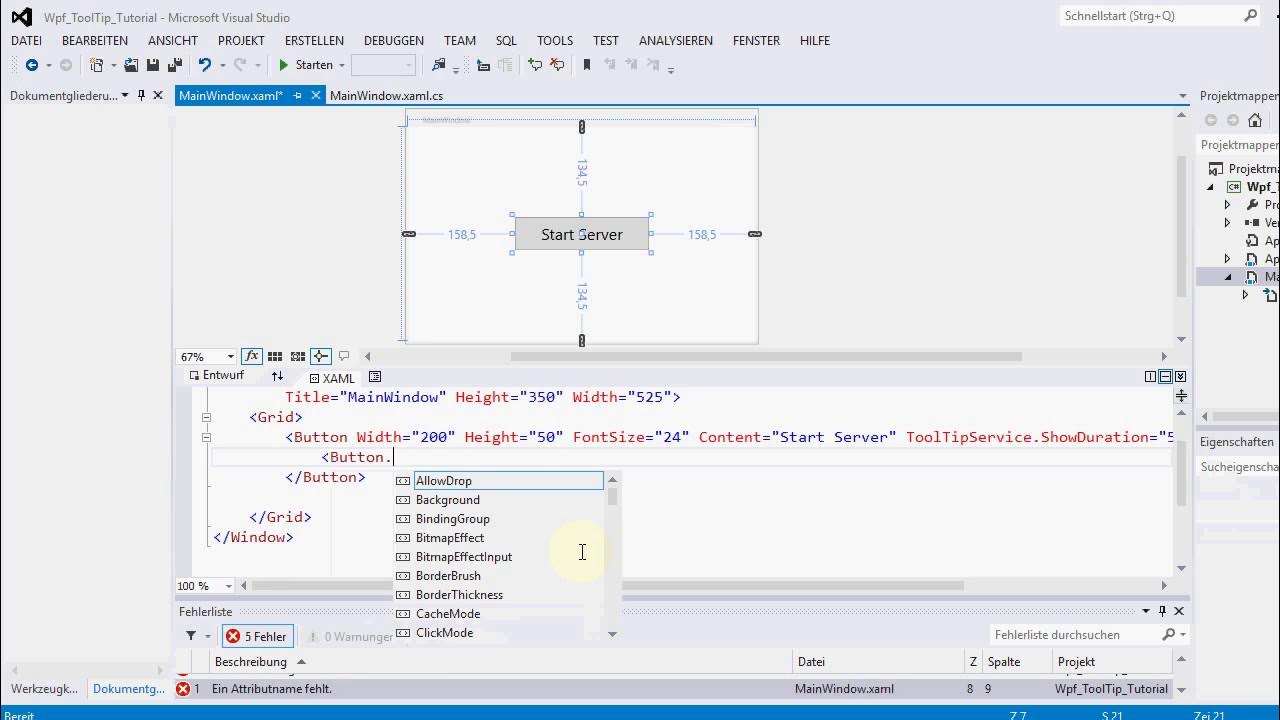Click the Open File toolbar icon
The height and width of the screenshot is (720, 1280).
coord(131,65)
